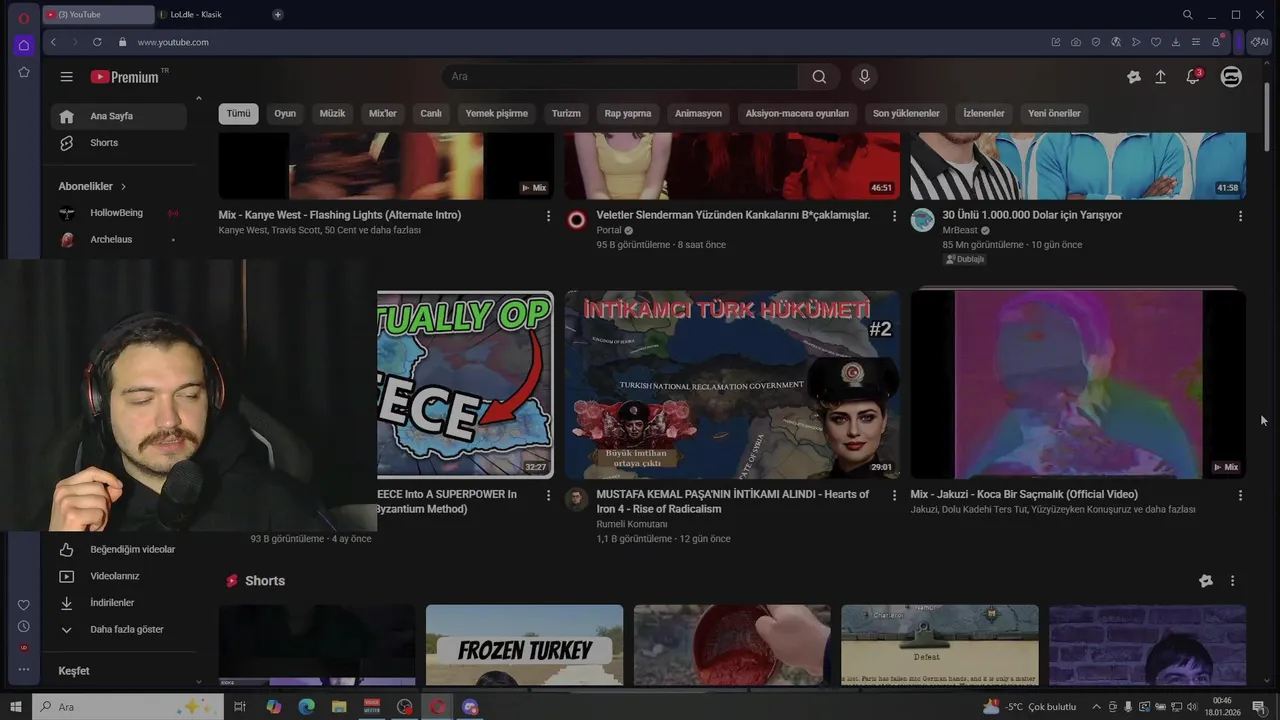This screenshot has height=720, width=1280.
Task: Open Windows notification center icon
Action: tap(1259, 707)
